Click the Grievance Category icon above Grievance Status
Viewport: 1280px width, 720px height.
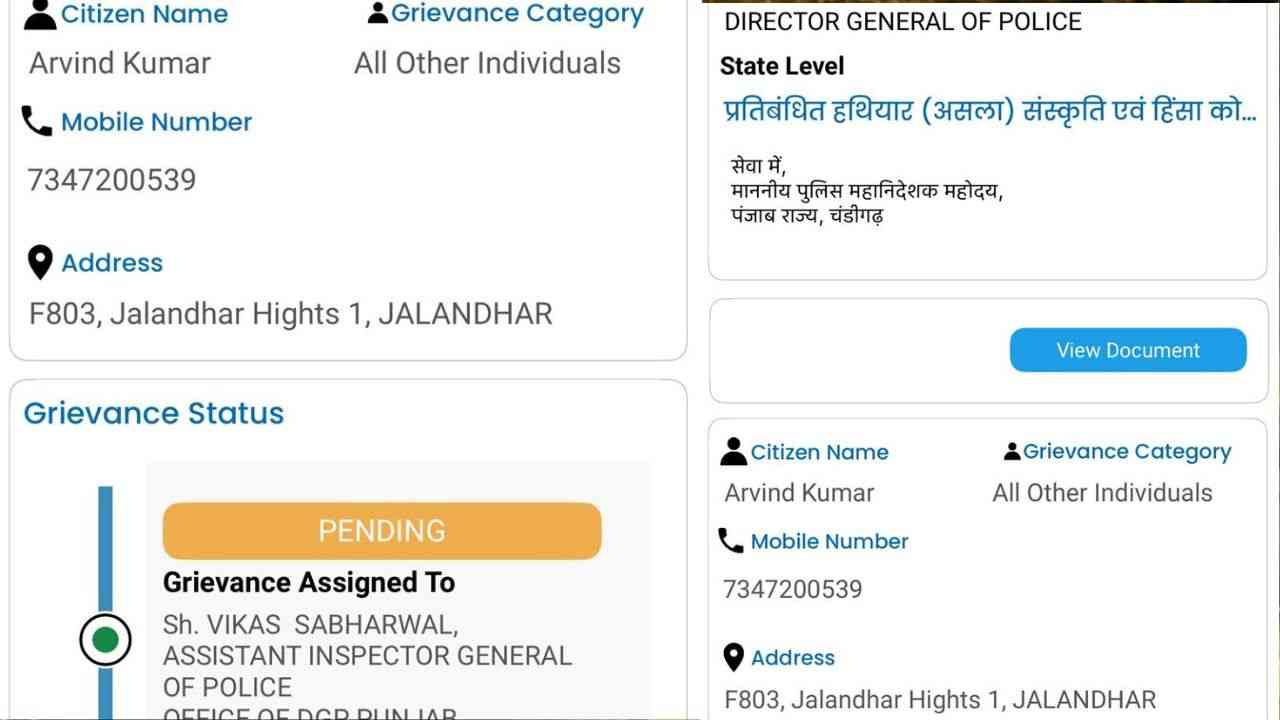378,14
